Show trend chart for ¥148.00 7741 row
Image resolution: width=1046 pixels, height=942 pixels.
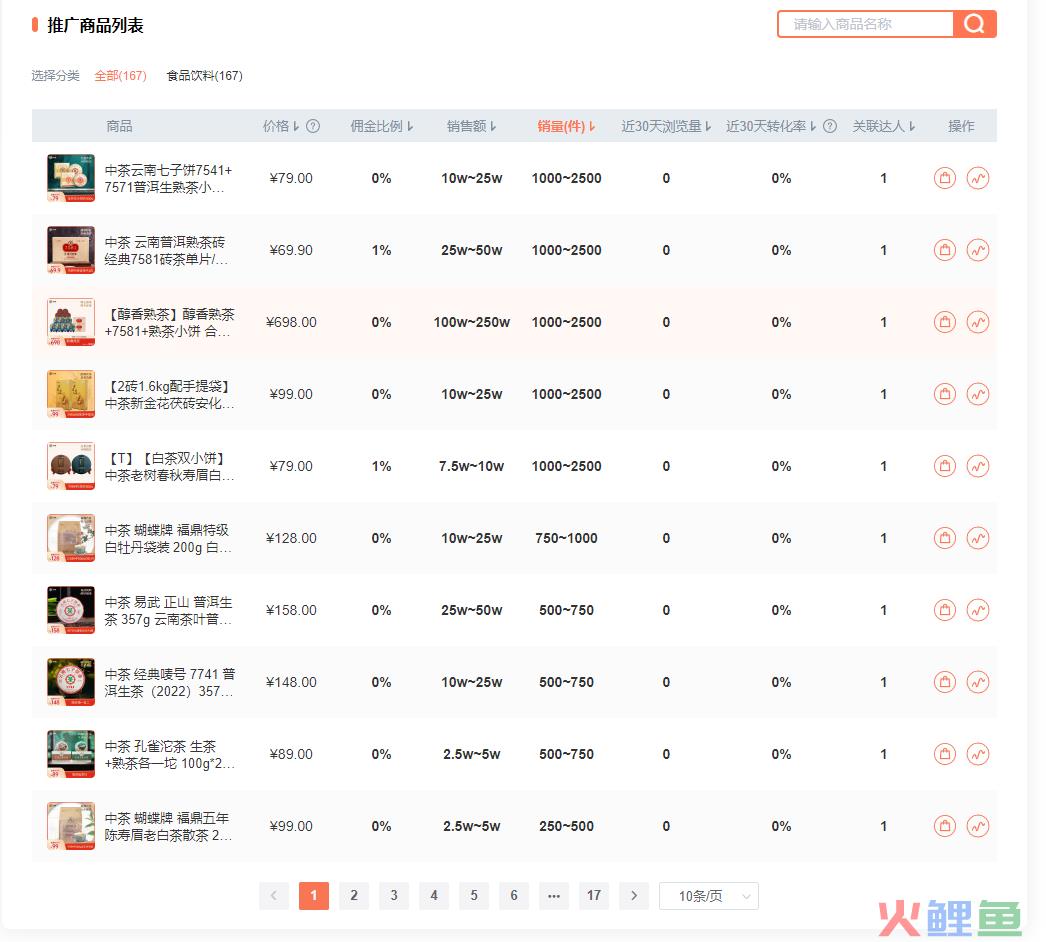(978, 682)
